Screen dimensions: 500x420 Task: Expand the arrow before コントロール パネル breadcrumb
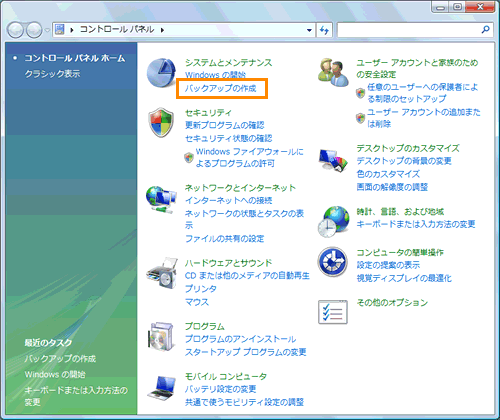(x=72, y=30)
